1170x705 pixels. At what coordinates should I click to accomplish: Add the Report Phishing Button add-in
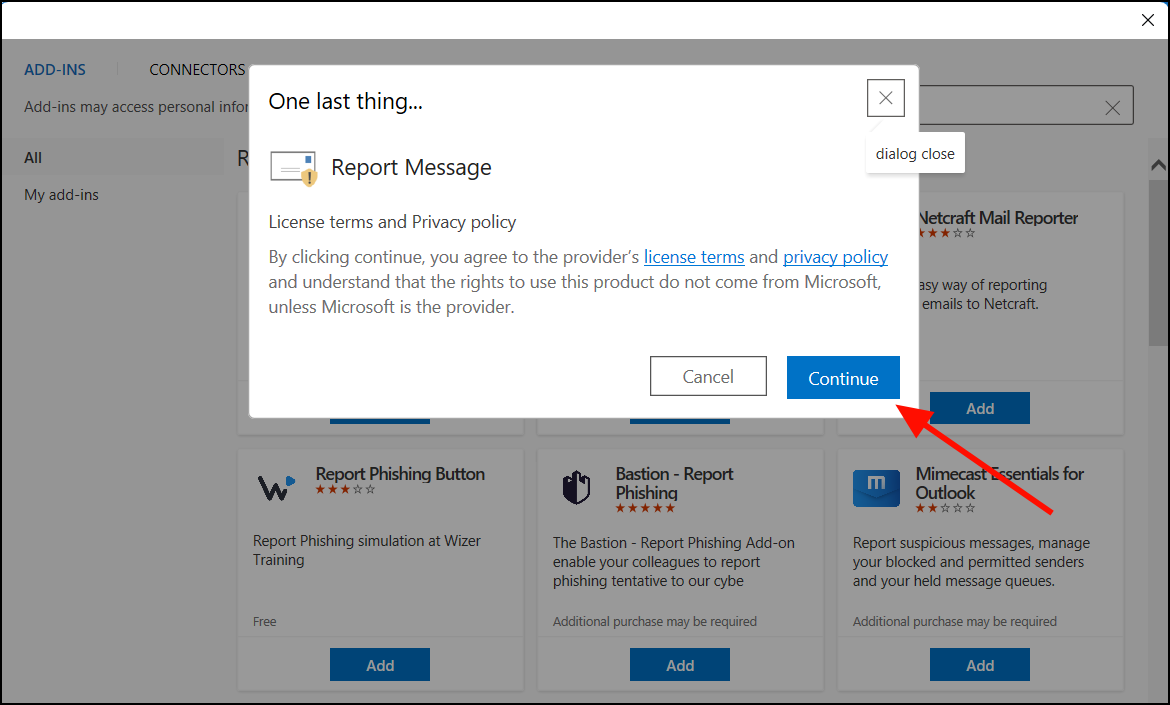click(x=380, y=665)
